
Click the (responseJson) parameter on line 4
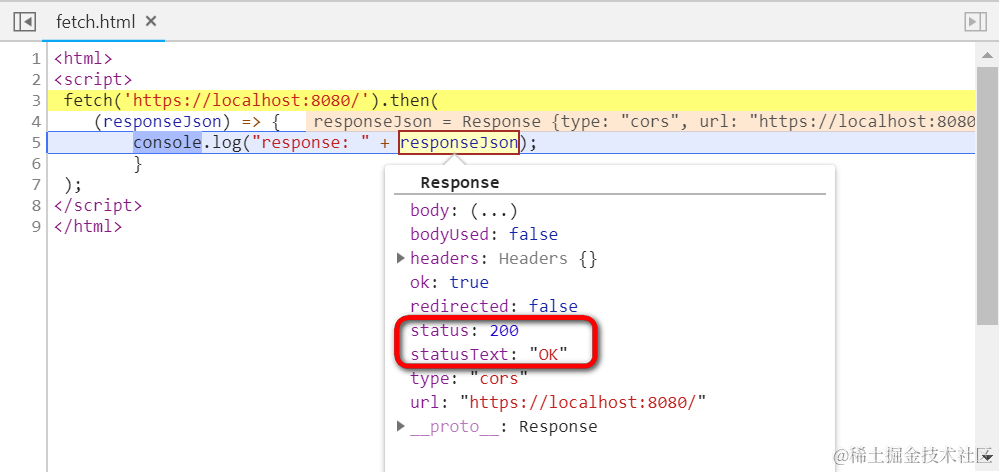[x=163, y=122]
